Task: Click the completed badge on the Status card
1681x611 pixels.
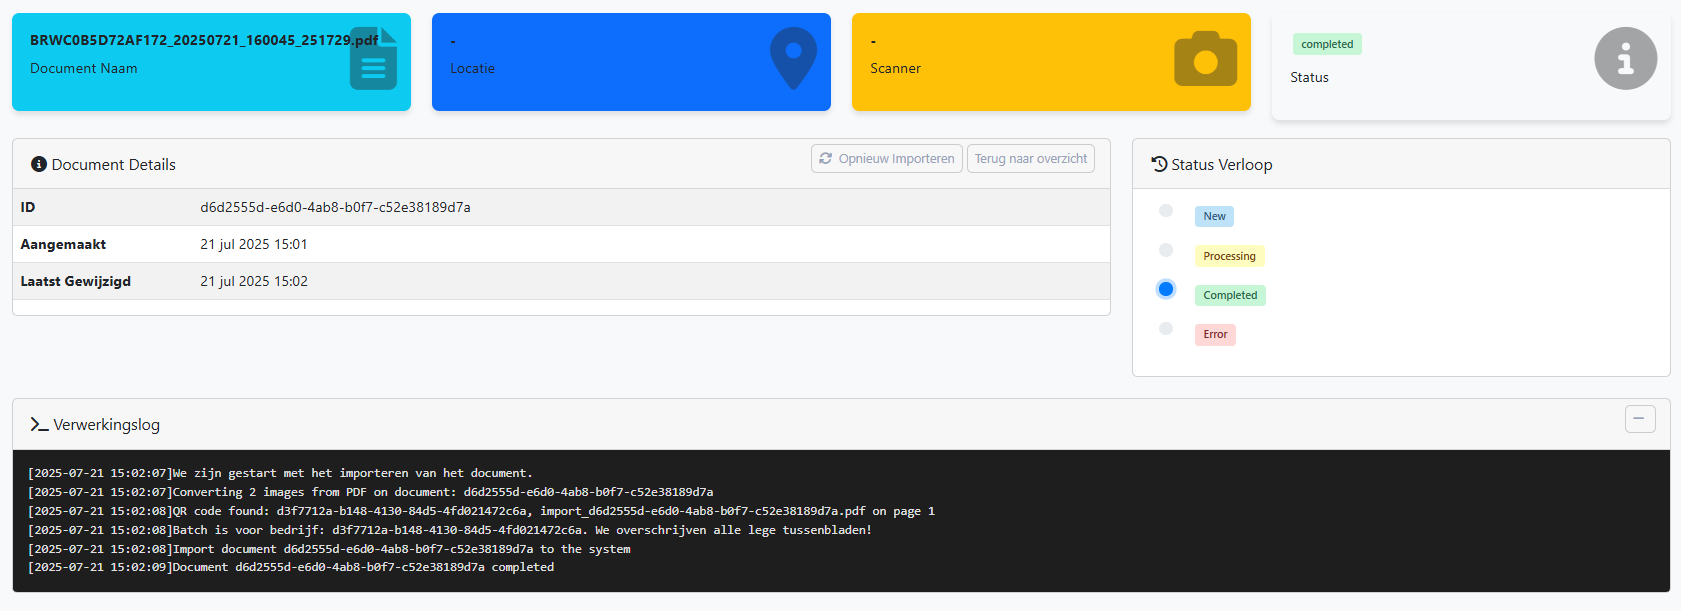Action: coord(1327,44)
